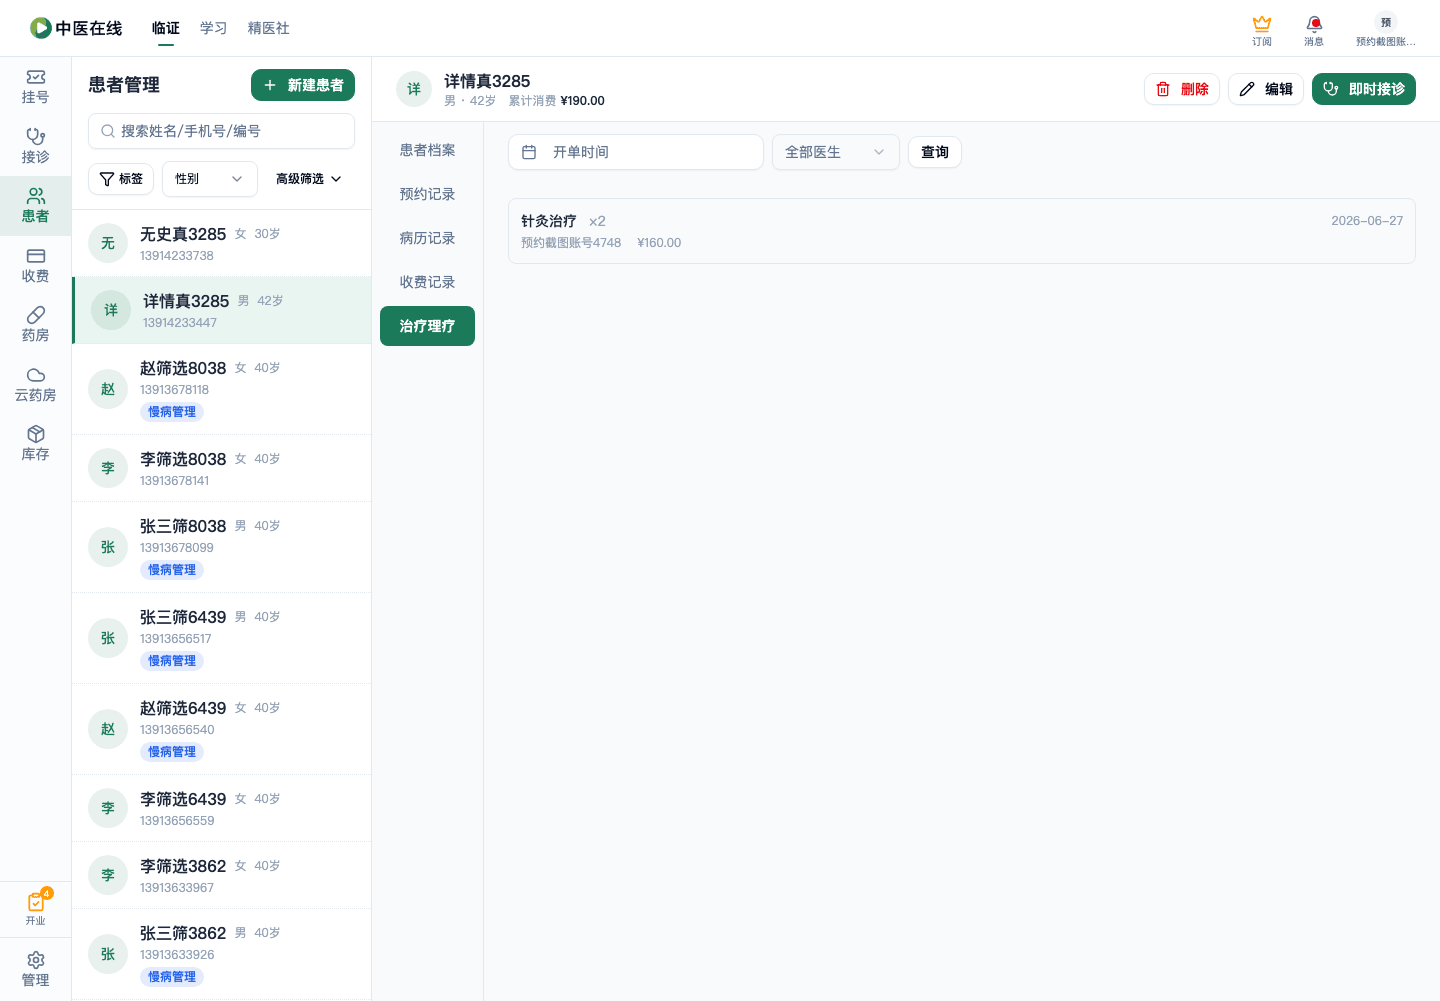Switch to the 临证 top tab
Screen dimensions: 1440x1001
click(x=166, y=28)
